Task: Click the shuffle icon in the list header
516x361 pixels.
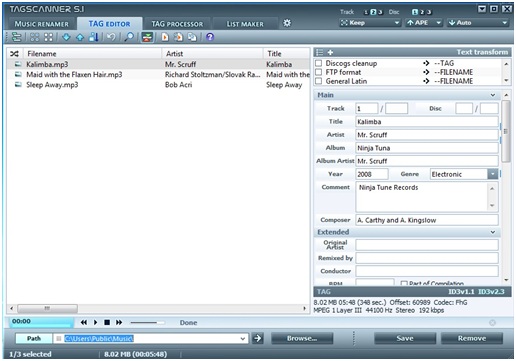Action: [x=14, y=54]
